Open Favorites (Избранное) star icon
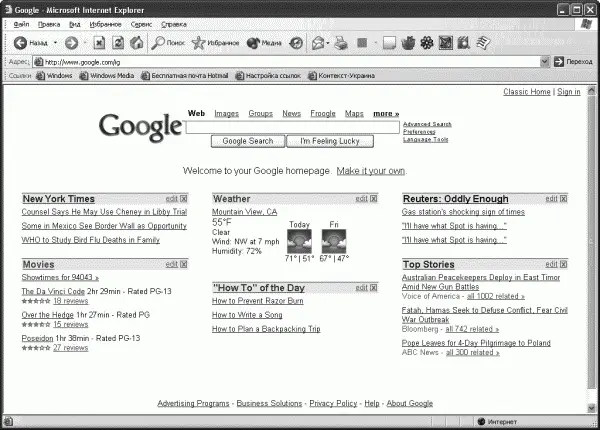Viewport: 600px width, 430px height. 200,43
